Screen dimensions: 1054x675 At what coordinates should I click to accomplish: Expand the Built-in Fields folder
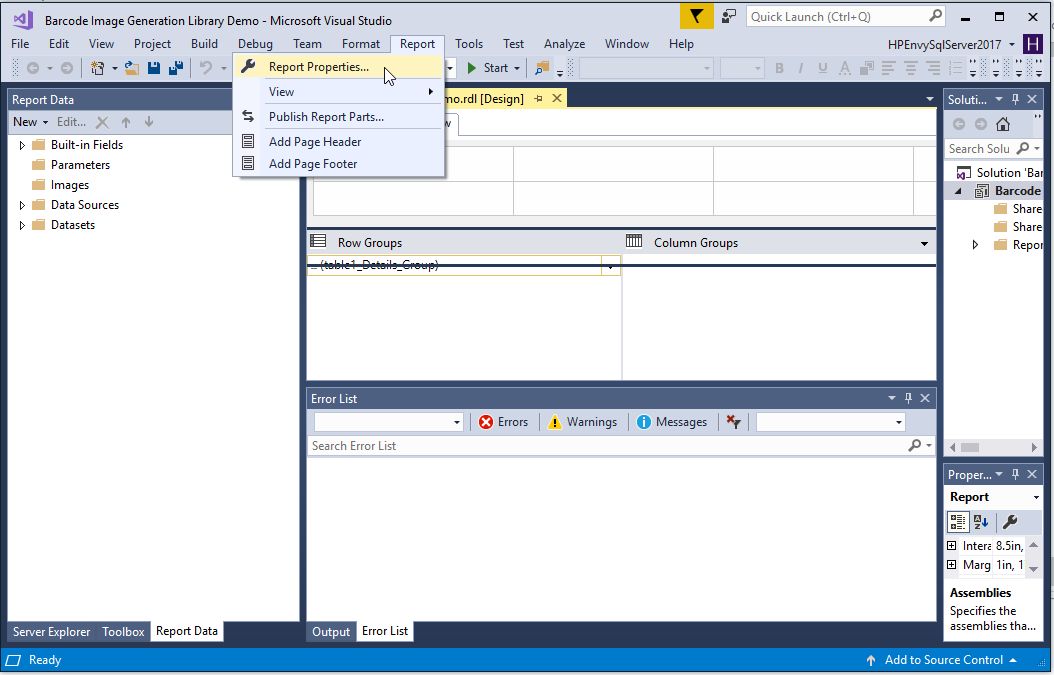click(x=22, y=145)
